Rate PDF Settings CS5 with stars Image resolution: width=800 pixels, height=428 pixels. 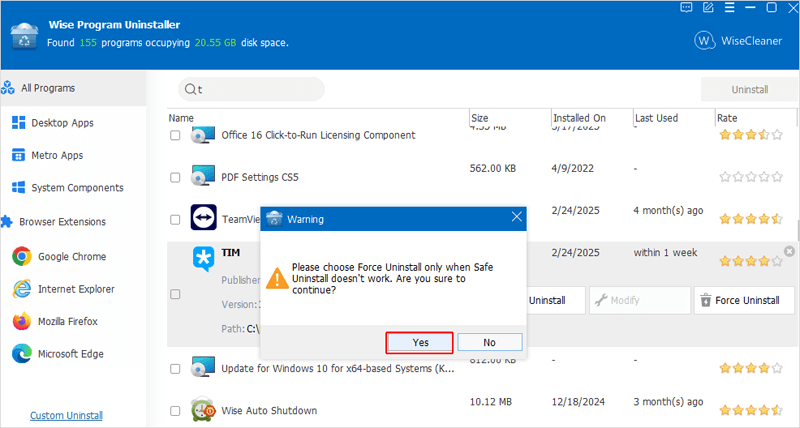[751, 177]
